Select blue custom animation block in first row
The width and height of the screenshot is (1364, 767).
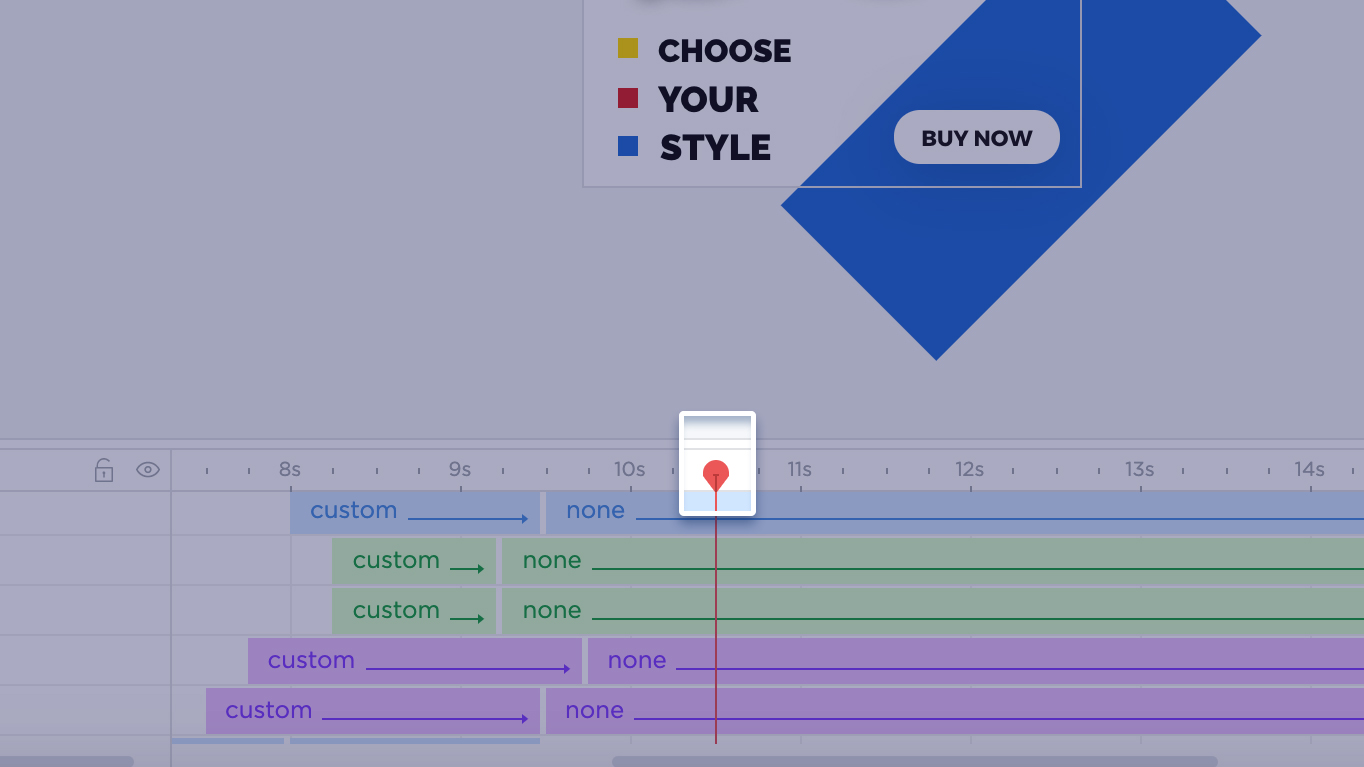tap(415, 512)
